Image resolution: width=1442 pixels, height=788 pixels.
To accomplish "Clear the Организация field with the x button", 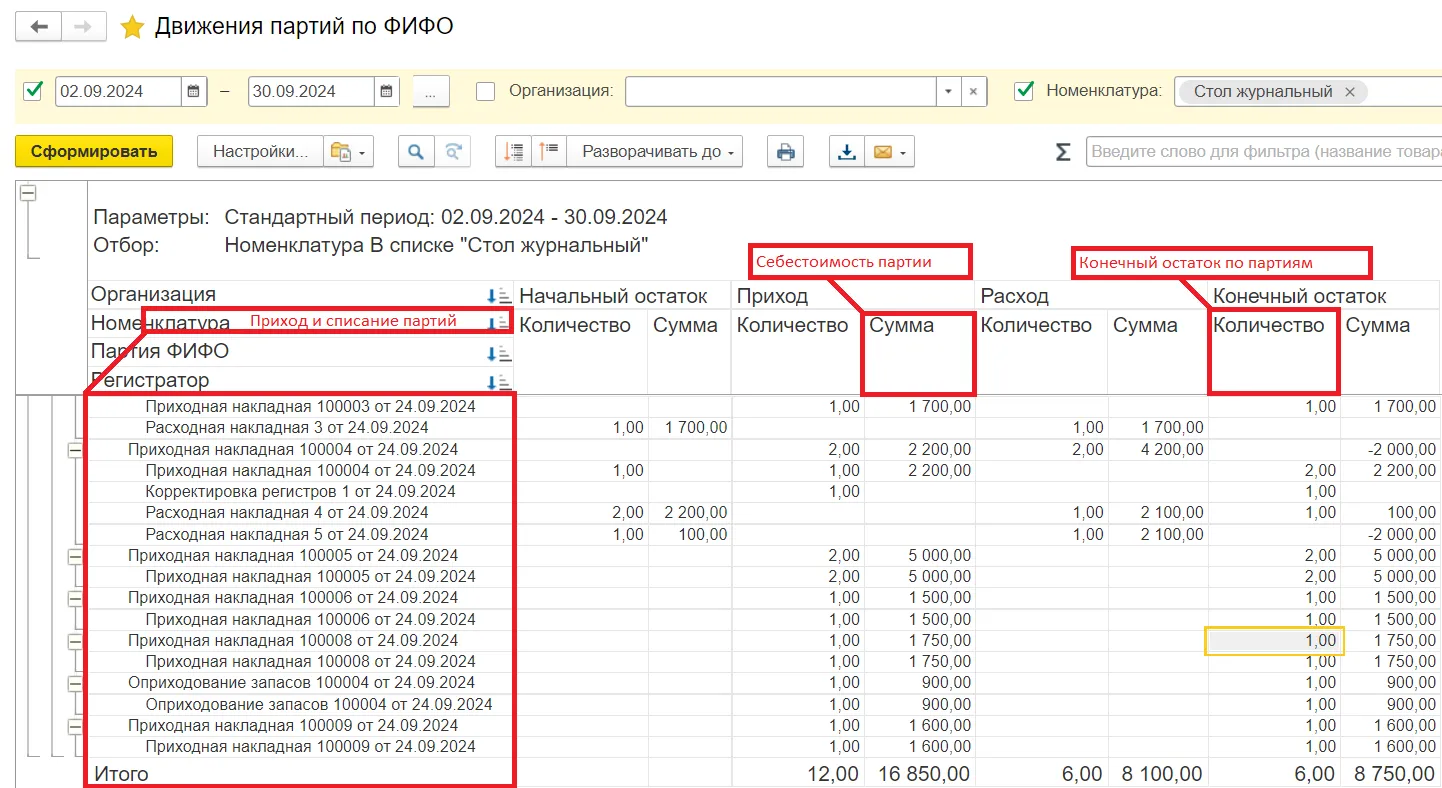I will pyautogui.click(x=974, y=91).
